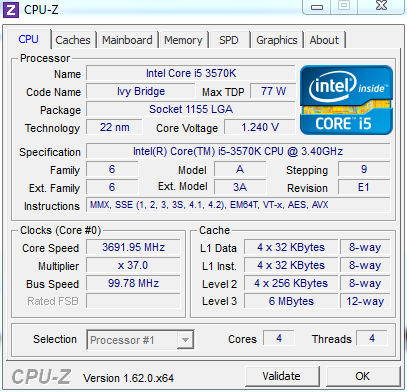The width and height of the screenshot is (407, 392).
Task: Click the Validate button
Action: pyautogui.click(x=281, y=376)
